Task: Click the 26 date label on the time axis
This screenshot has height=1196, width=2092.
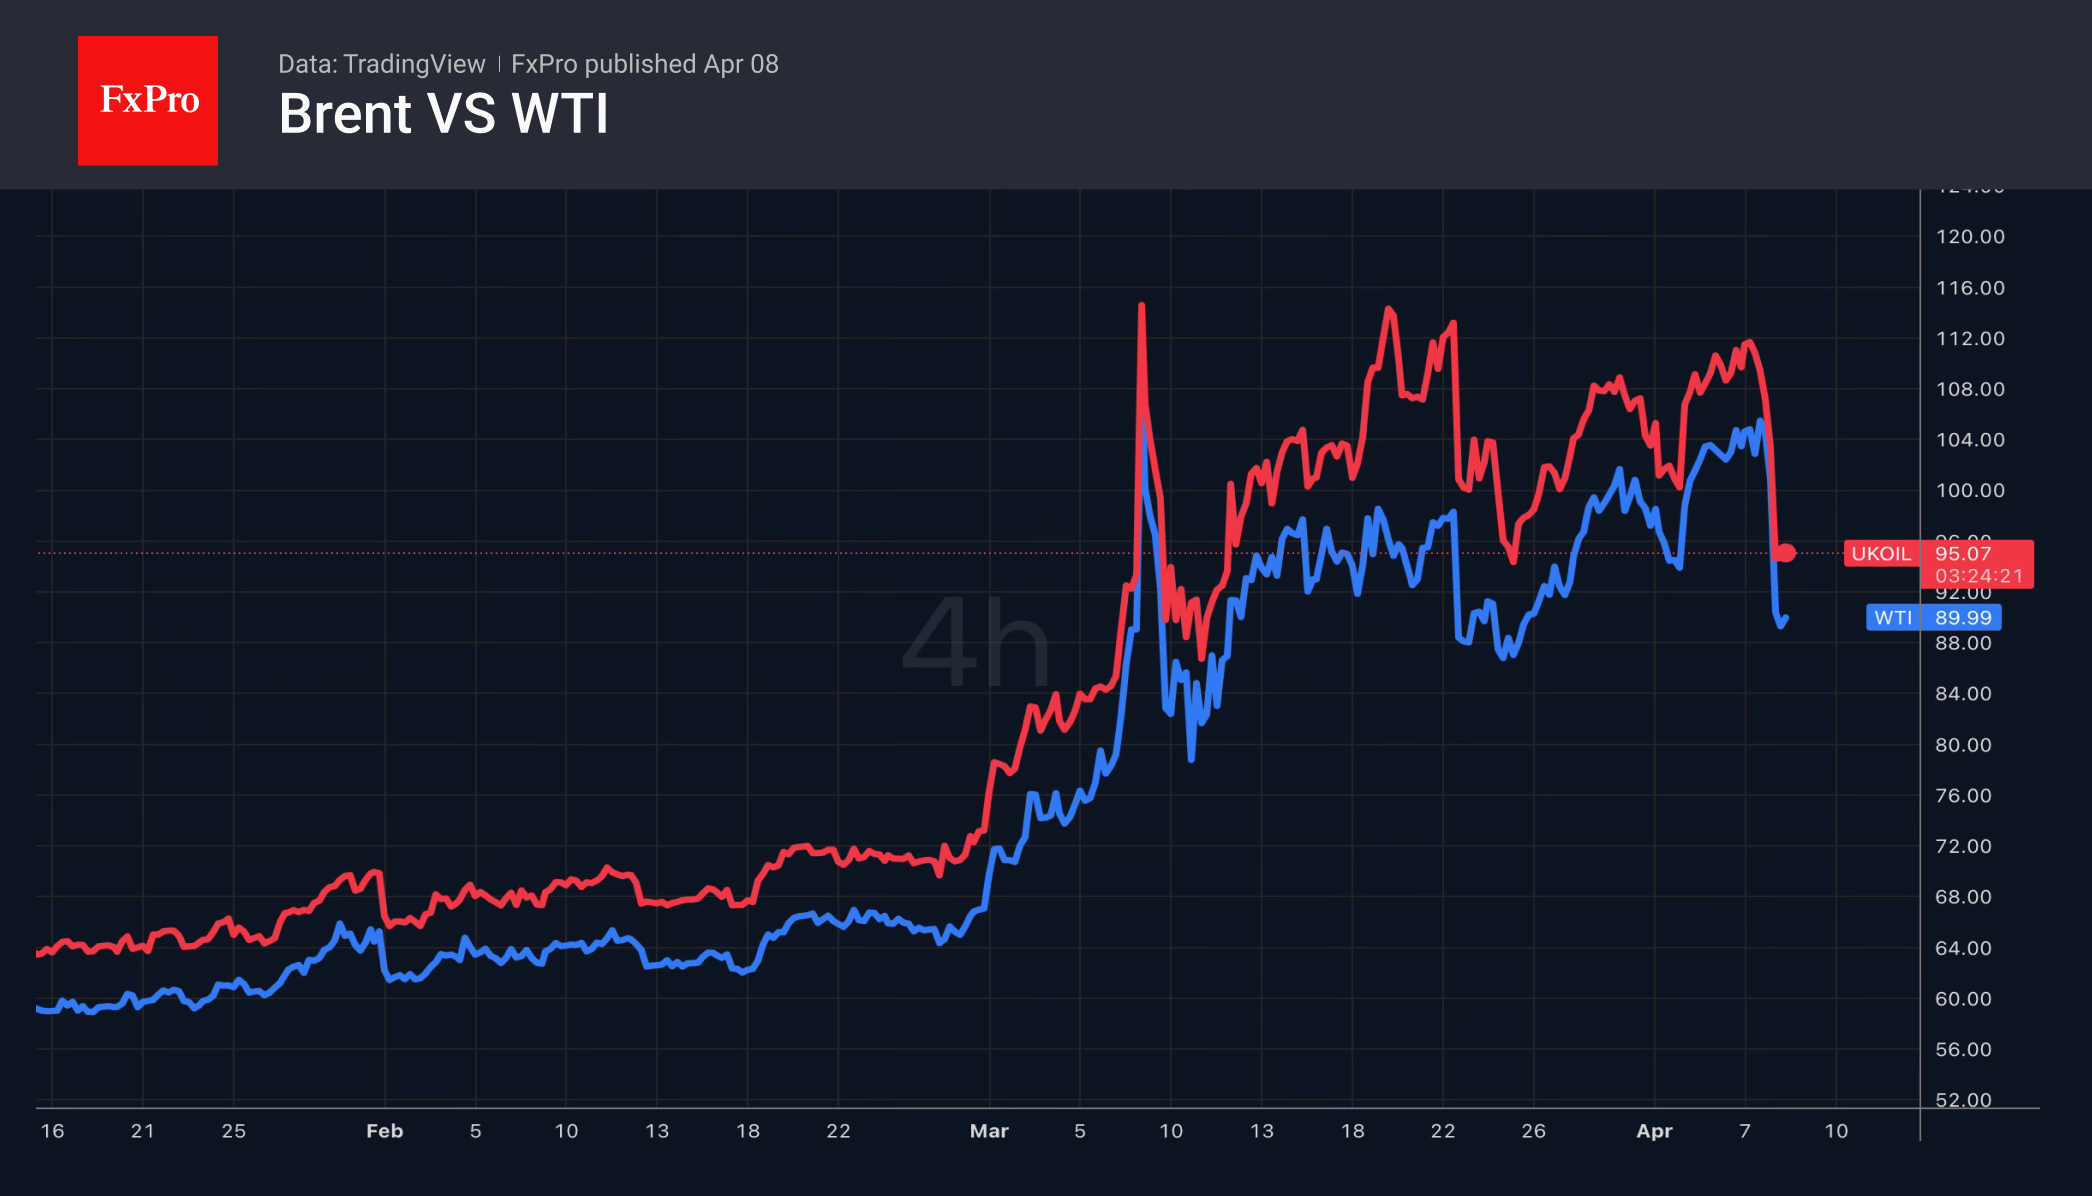Action: click(x=1533, y=1131)
